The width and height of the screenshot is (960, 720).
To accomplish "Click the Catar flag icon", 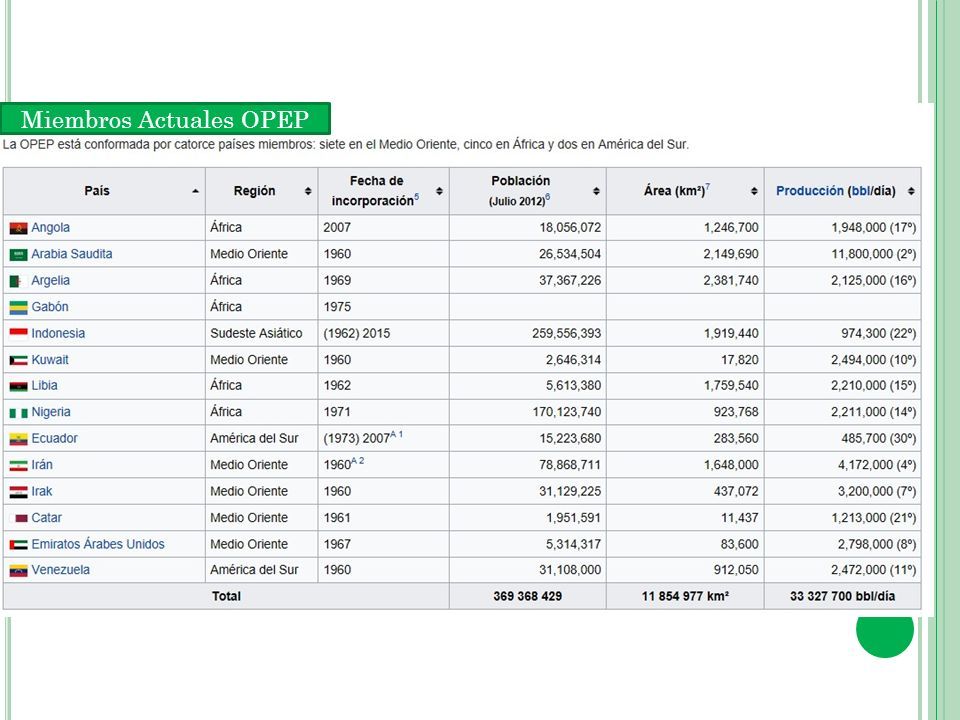I will pyautogui.click(x=20, y=519).
